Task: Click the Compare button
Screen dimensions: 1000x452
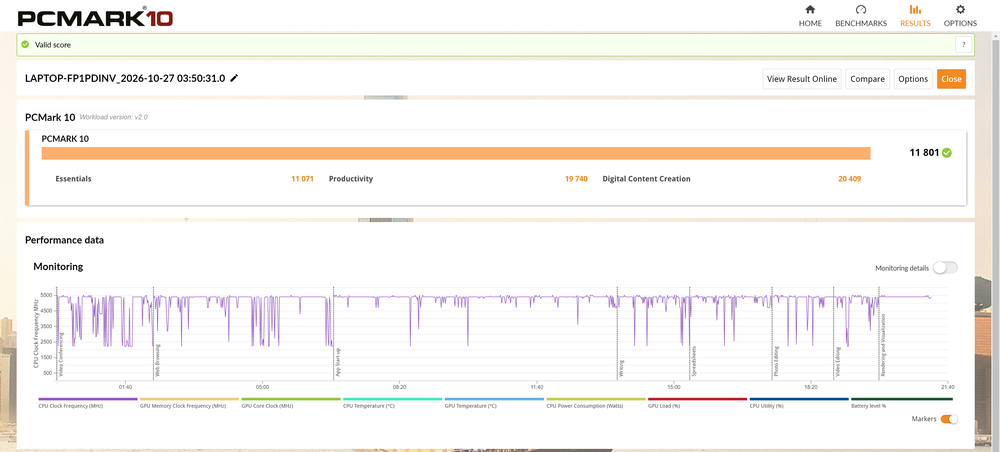Action: 867,79
